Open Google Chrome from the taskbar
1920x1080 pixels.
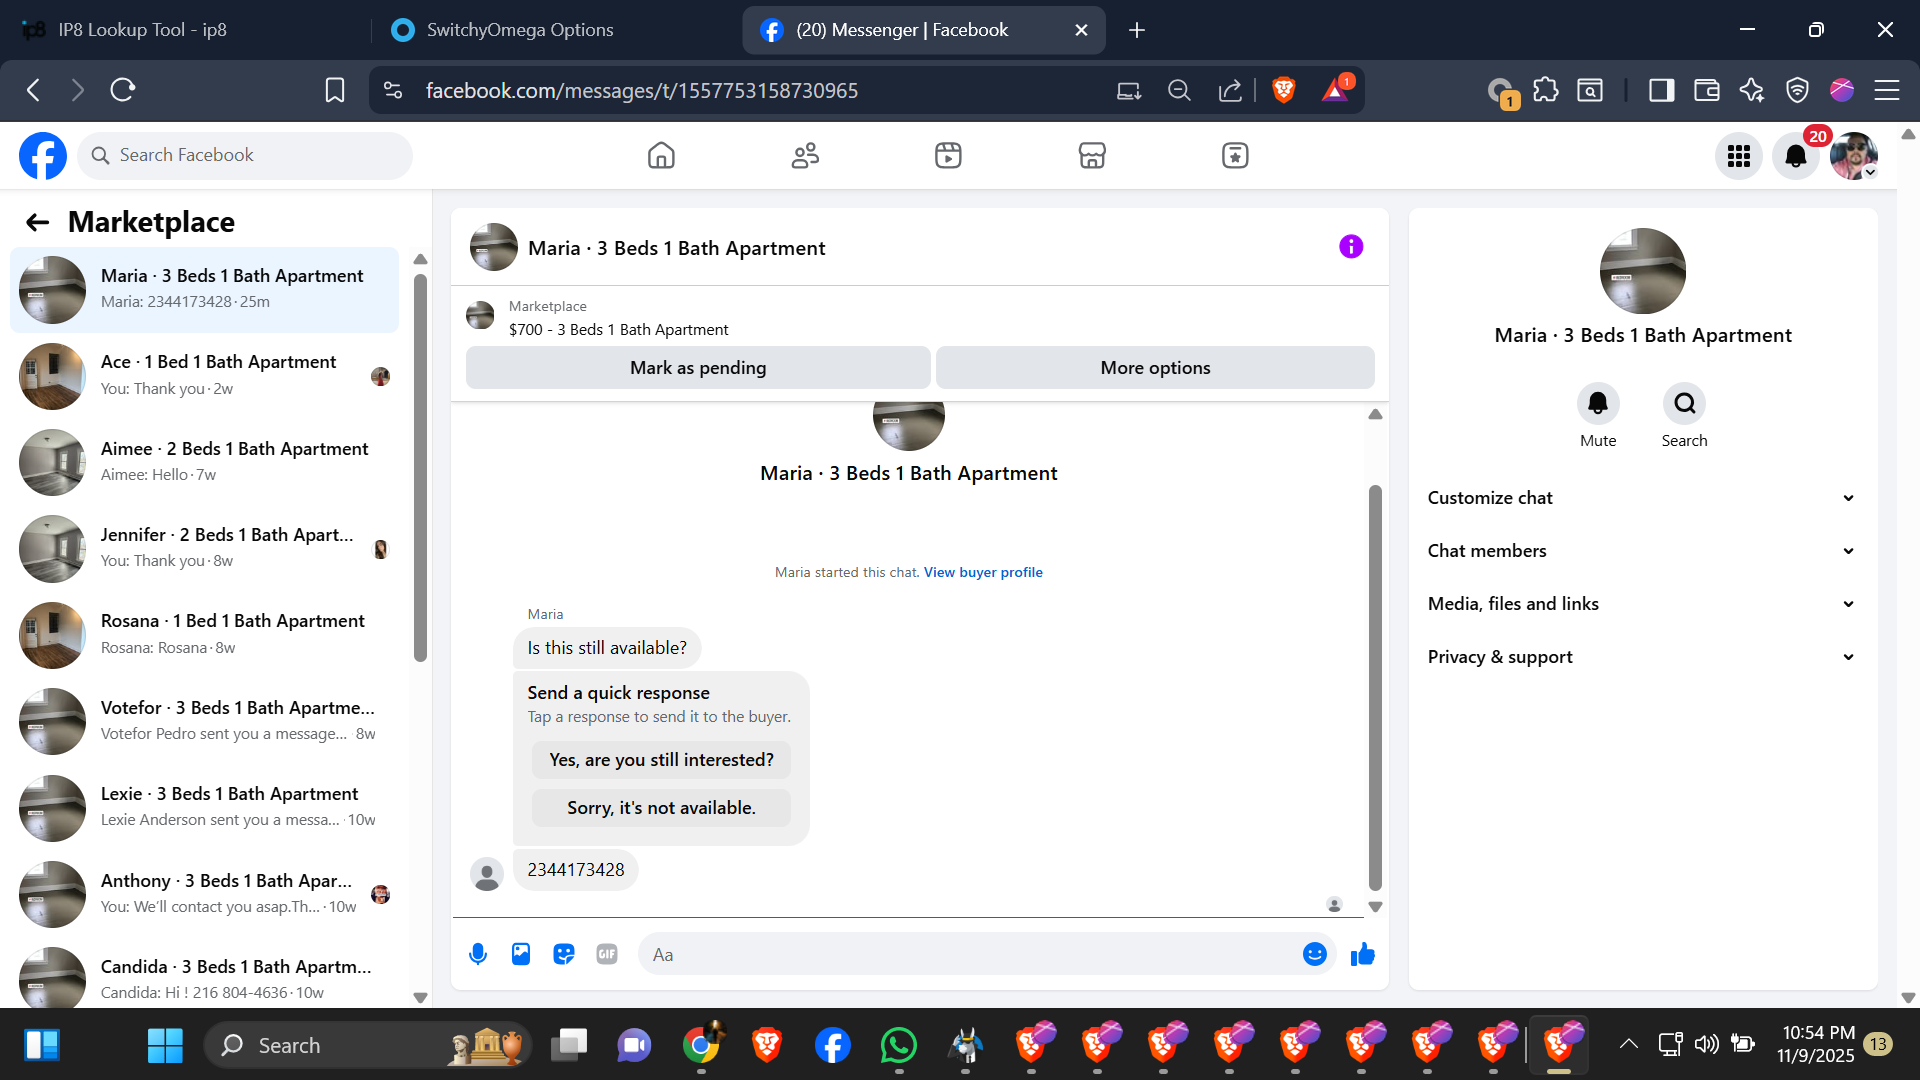click(x=701, y=1045)
